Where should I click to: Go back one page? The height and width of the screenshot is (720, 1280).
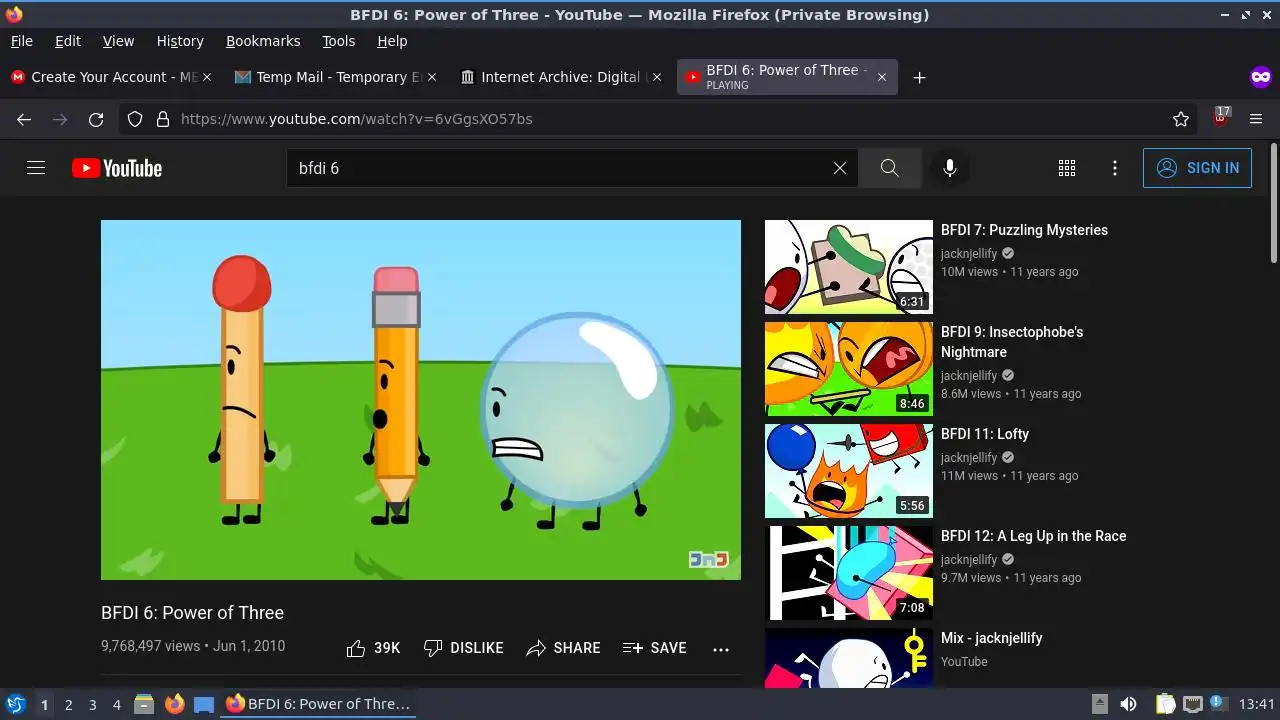24,119
